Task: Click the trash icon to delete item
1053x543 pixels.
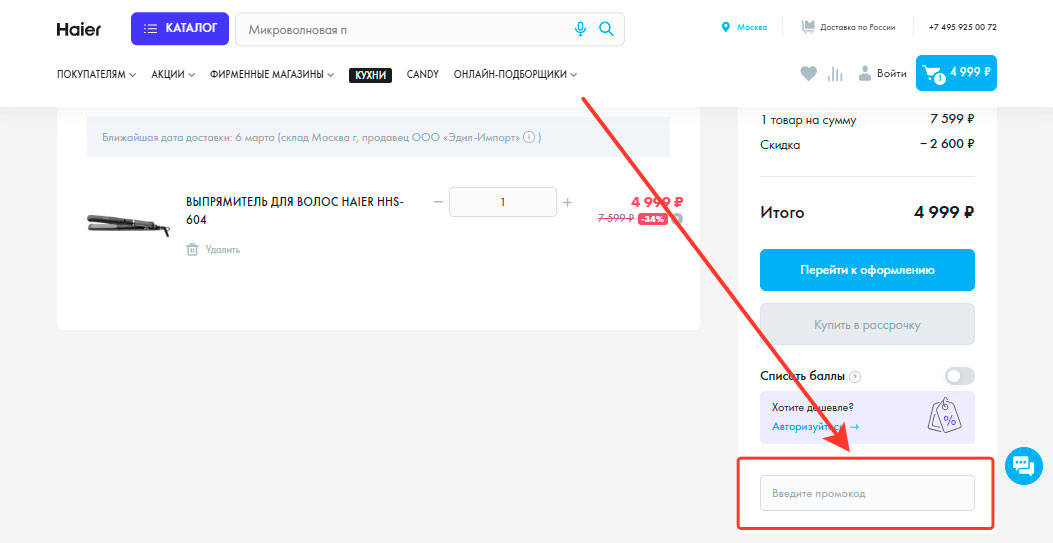Action: tap(192, 249)
